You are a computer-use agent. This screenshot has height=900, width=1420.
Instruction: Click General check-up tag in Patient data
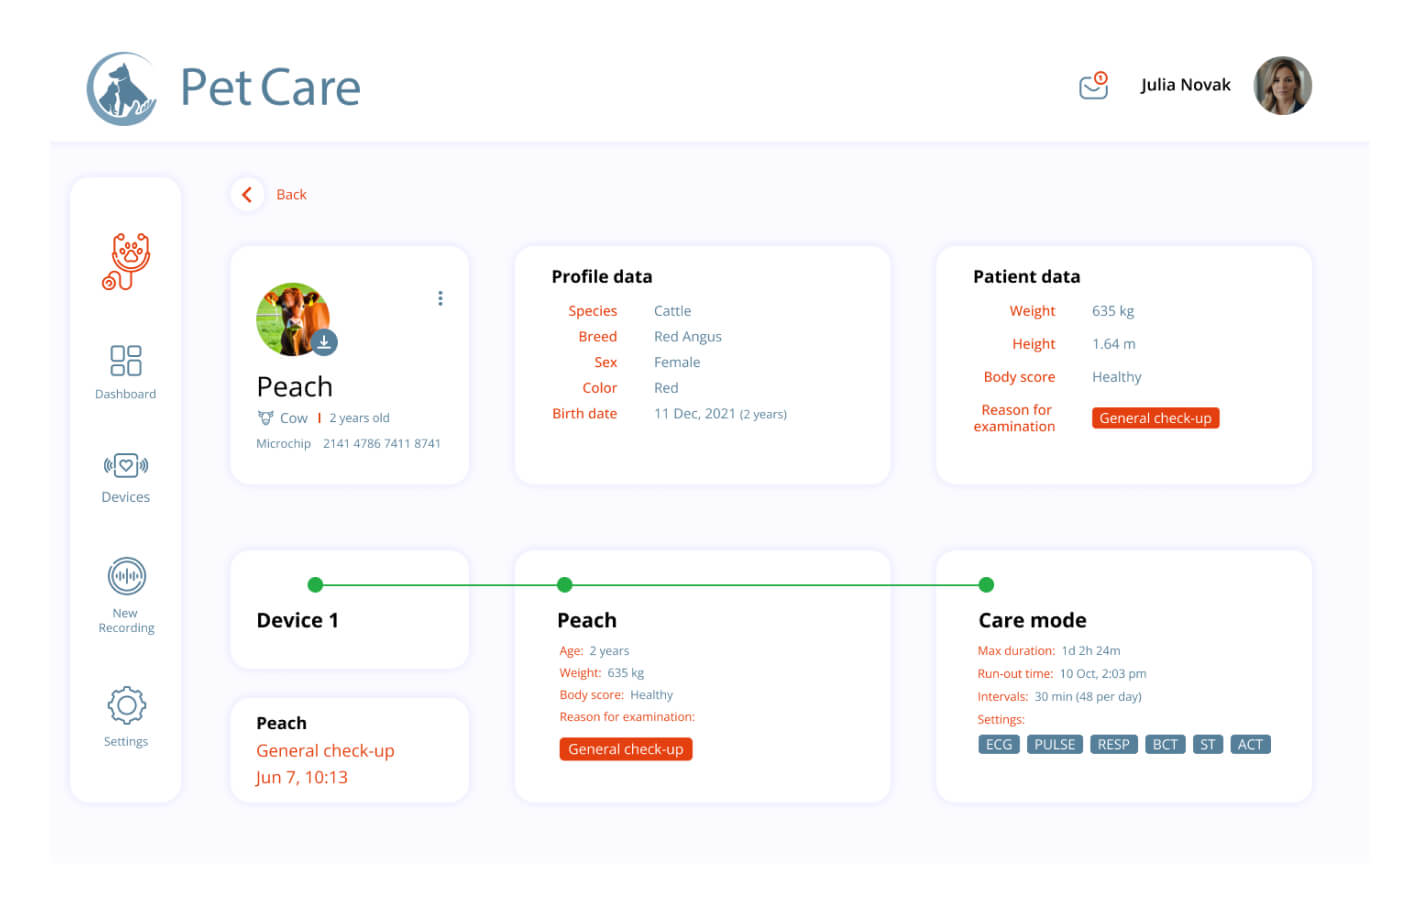(x=1155, y=418)
